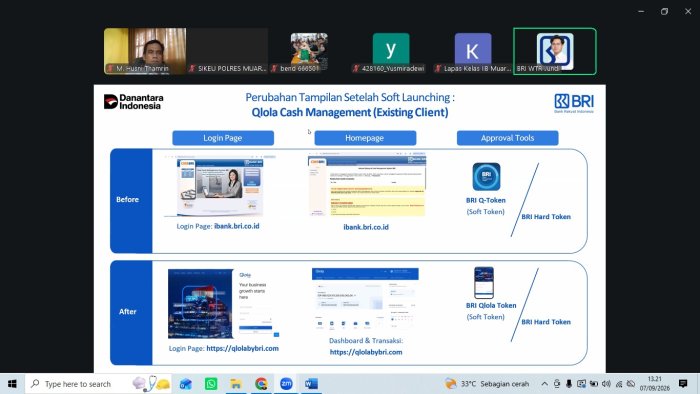
Task: Click the BRI Hard Token text in After row
Action: click(x=546, y=322)
